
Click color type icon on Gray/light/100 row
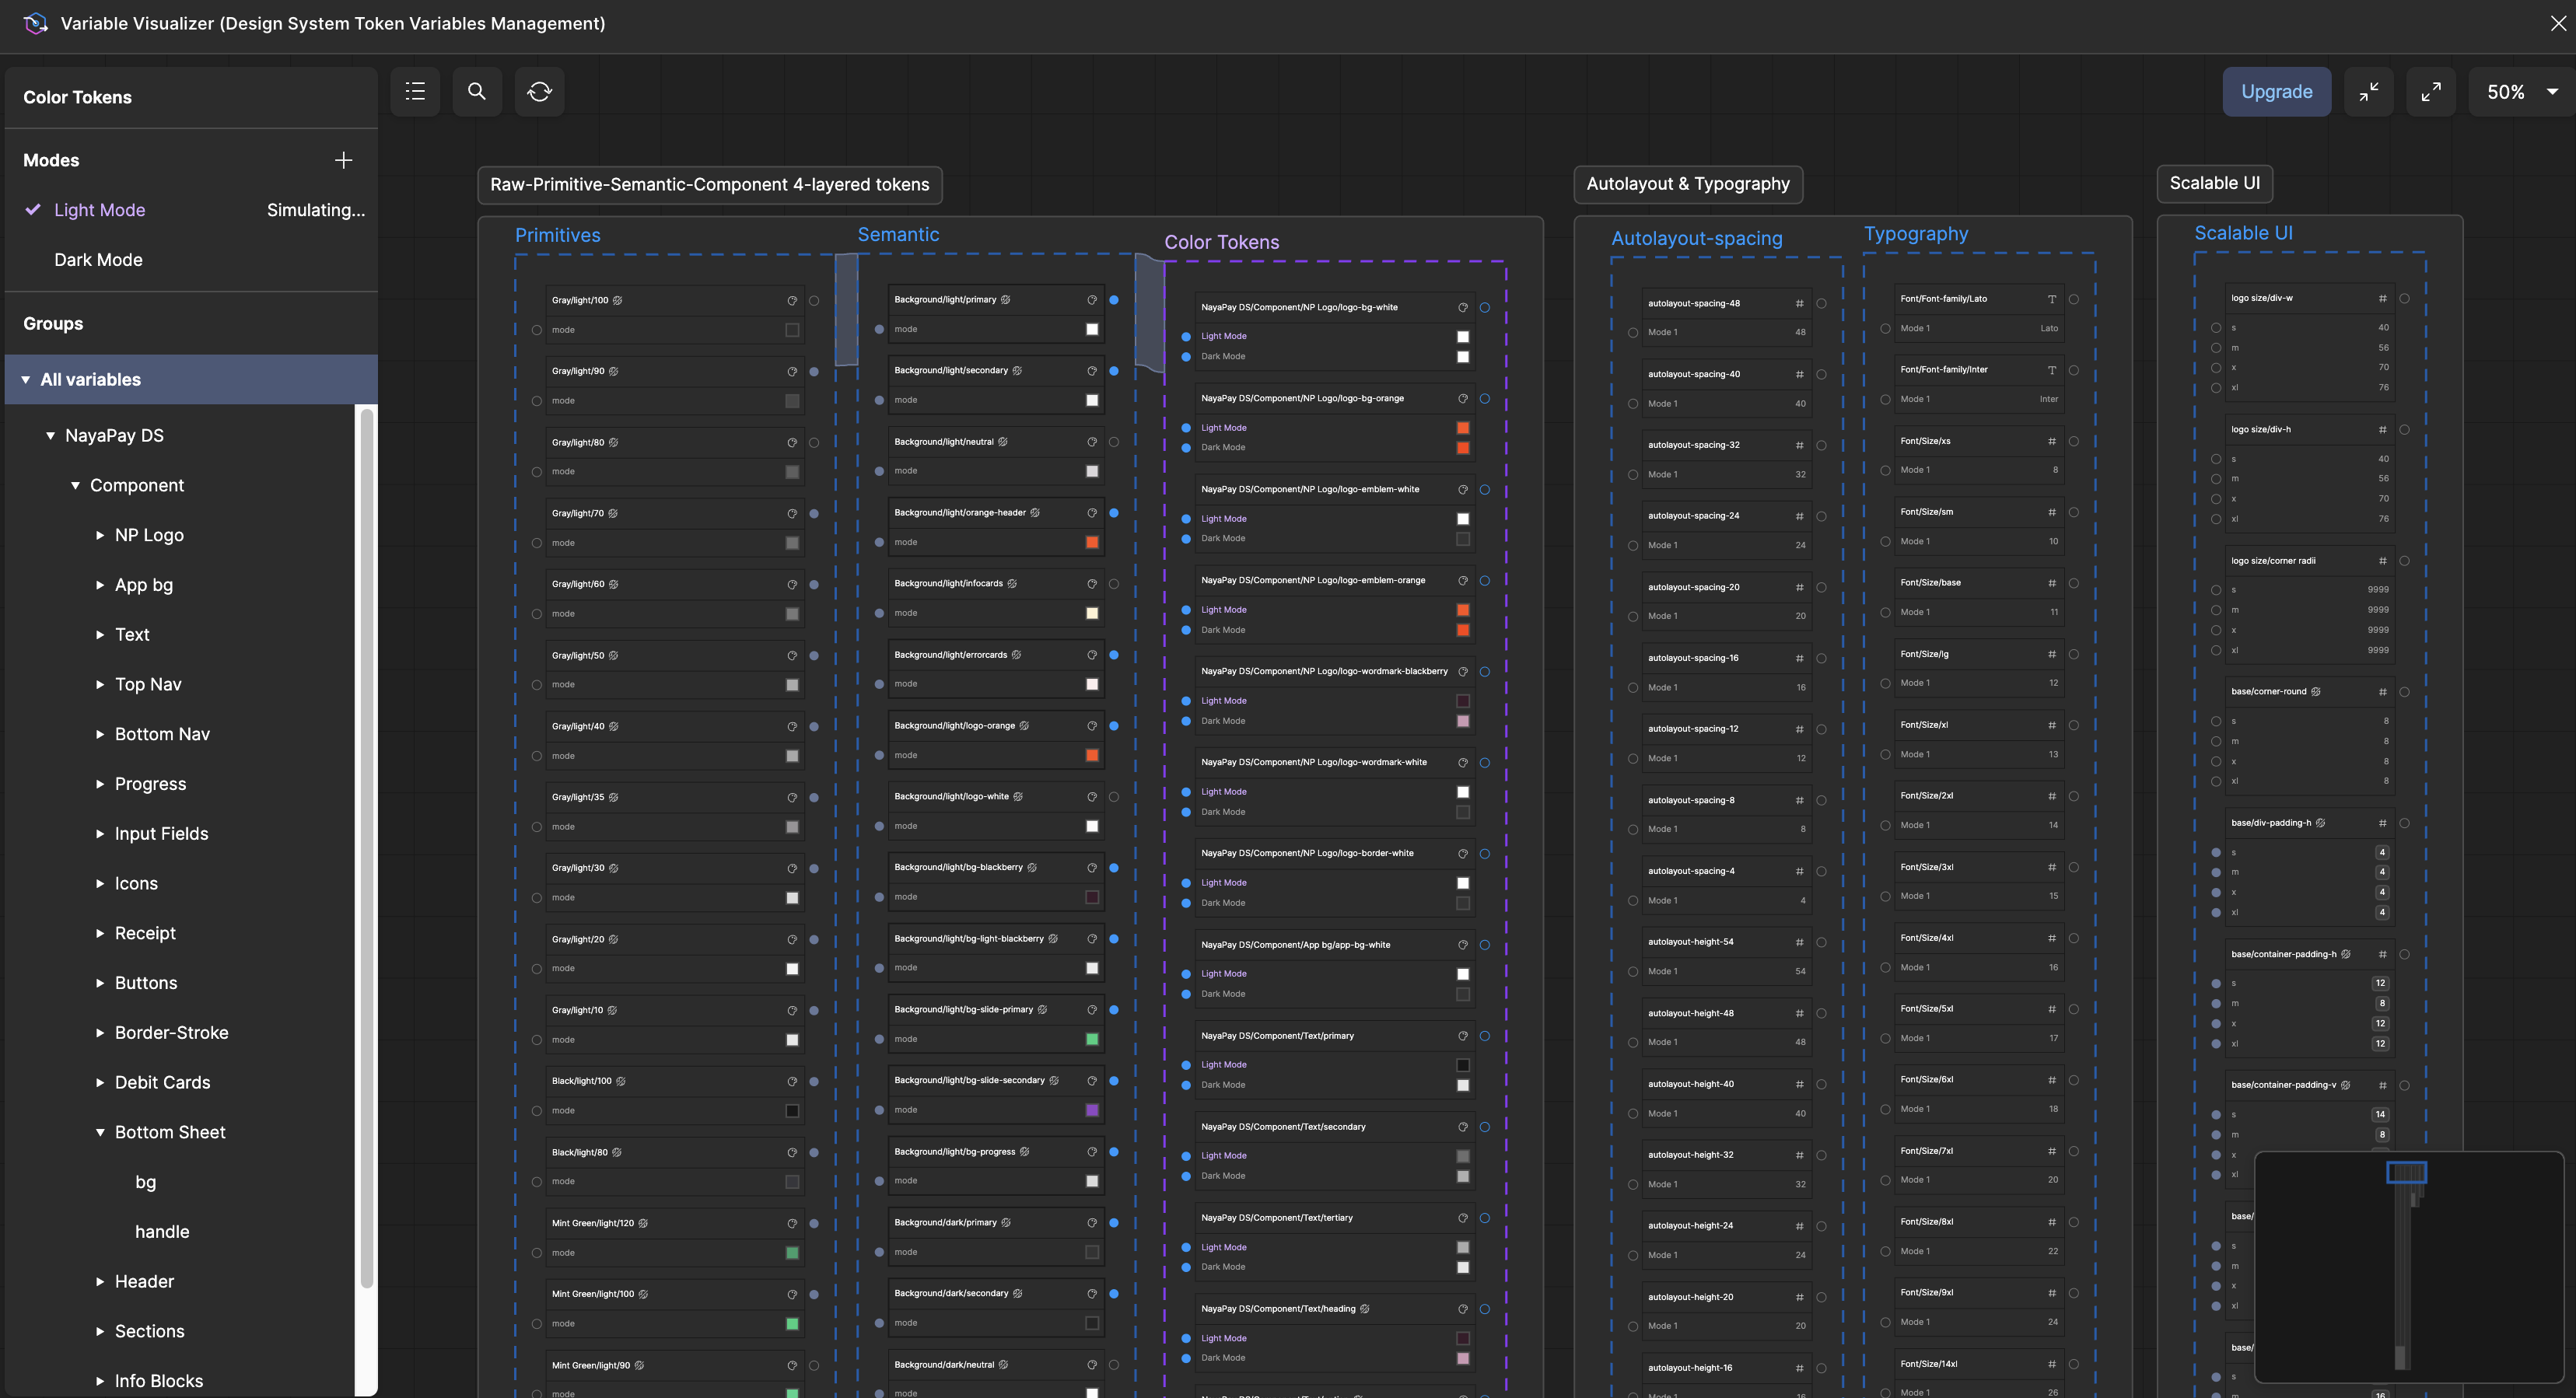[792, 300]
